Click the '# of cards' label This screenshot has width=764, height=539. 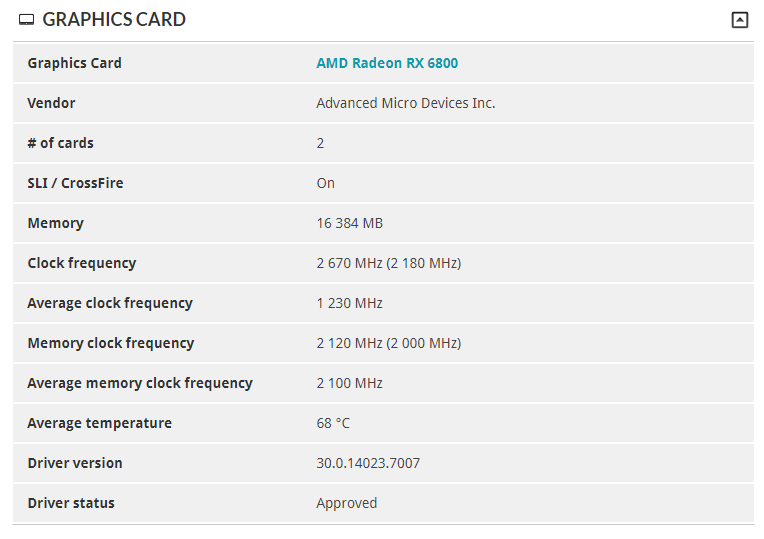[x=60, y=143]
